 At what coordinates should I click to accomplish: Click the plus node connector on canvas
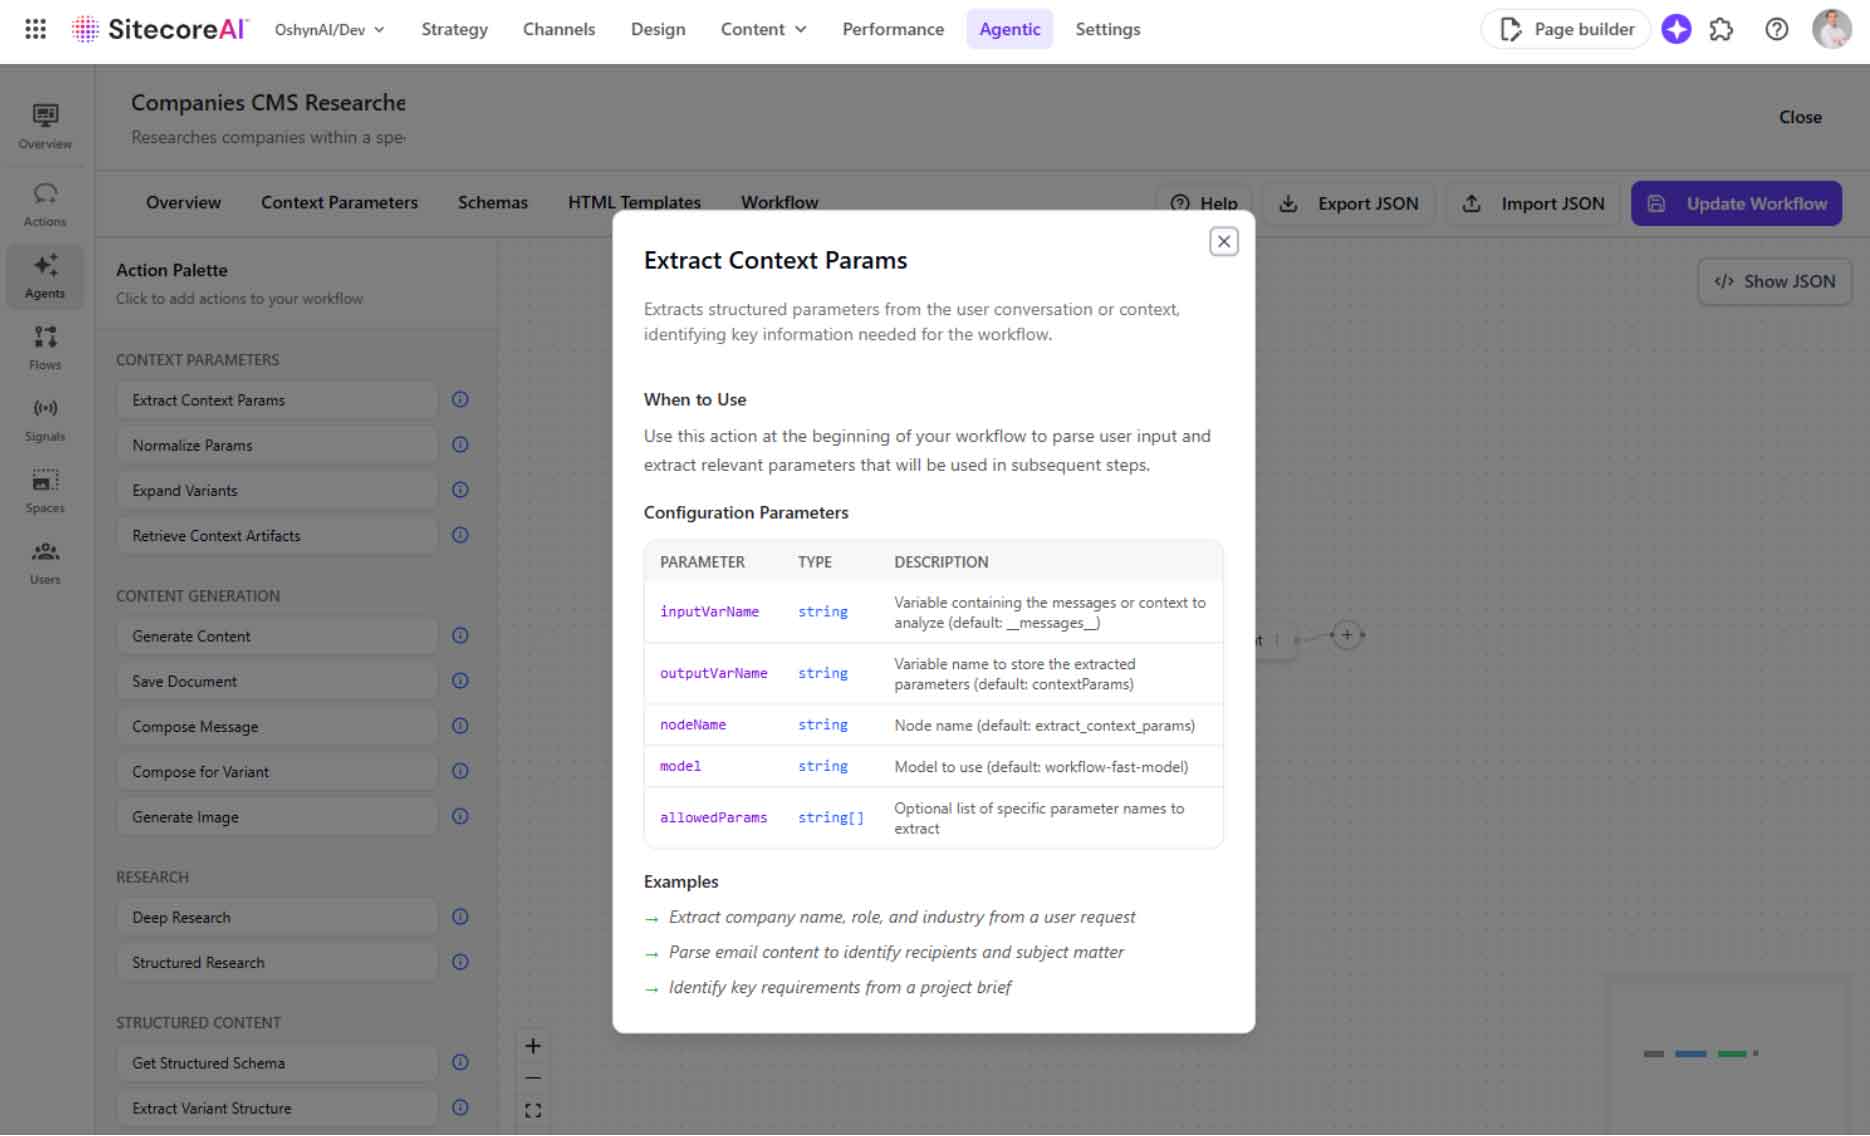tap(1347, 634)
